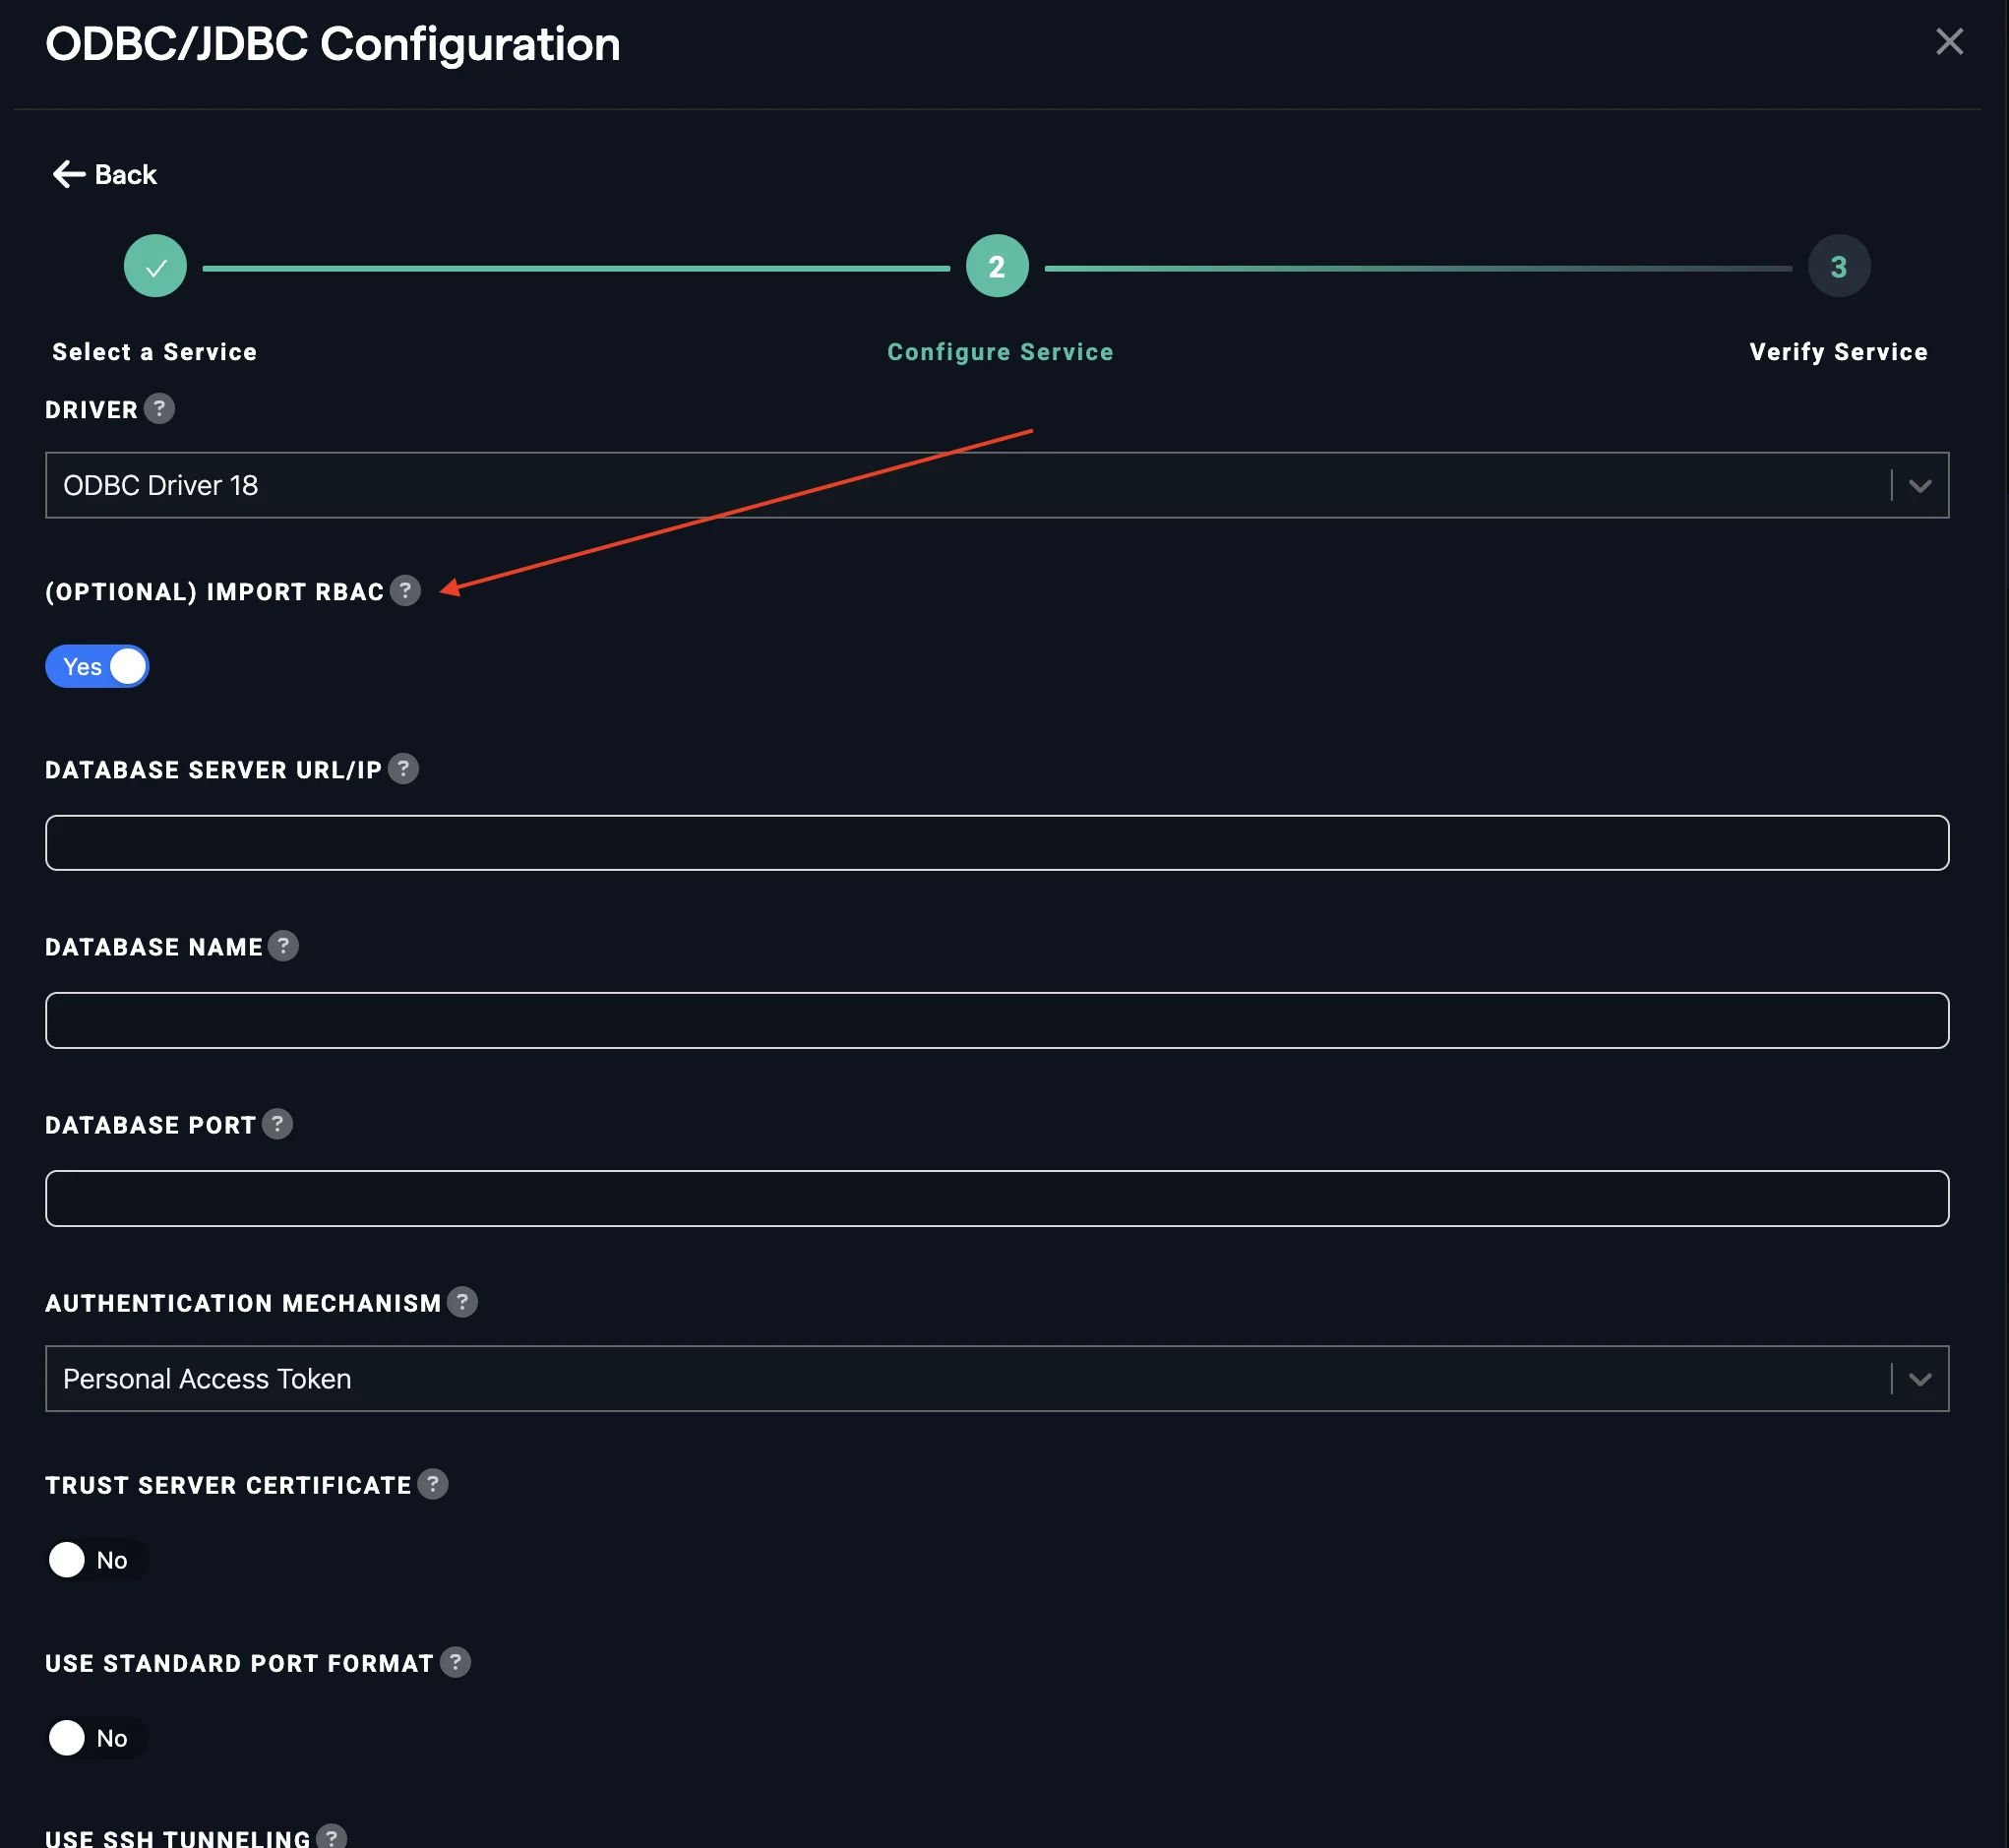This screenshot has height=1848, width=2009.
Task: Click the Import RBAC help icon
Action: point(405,592)
